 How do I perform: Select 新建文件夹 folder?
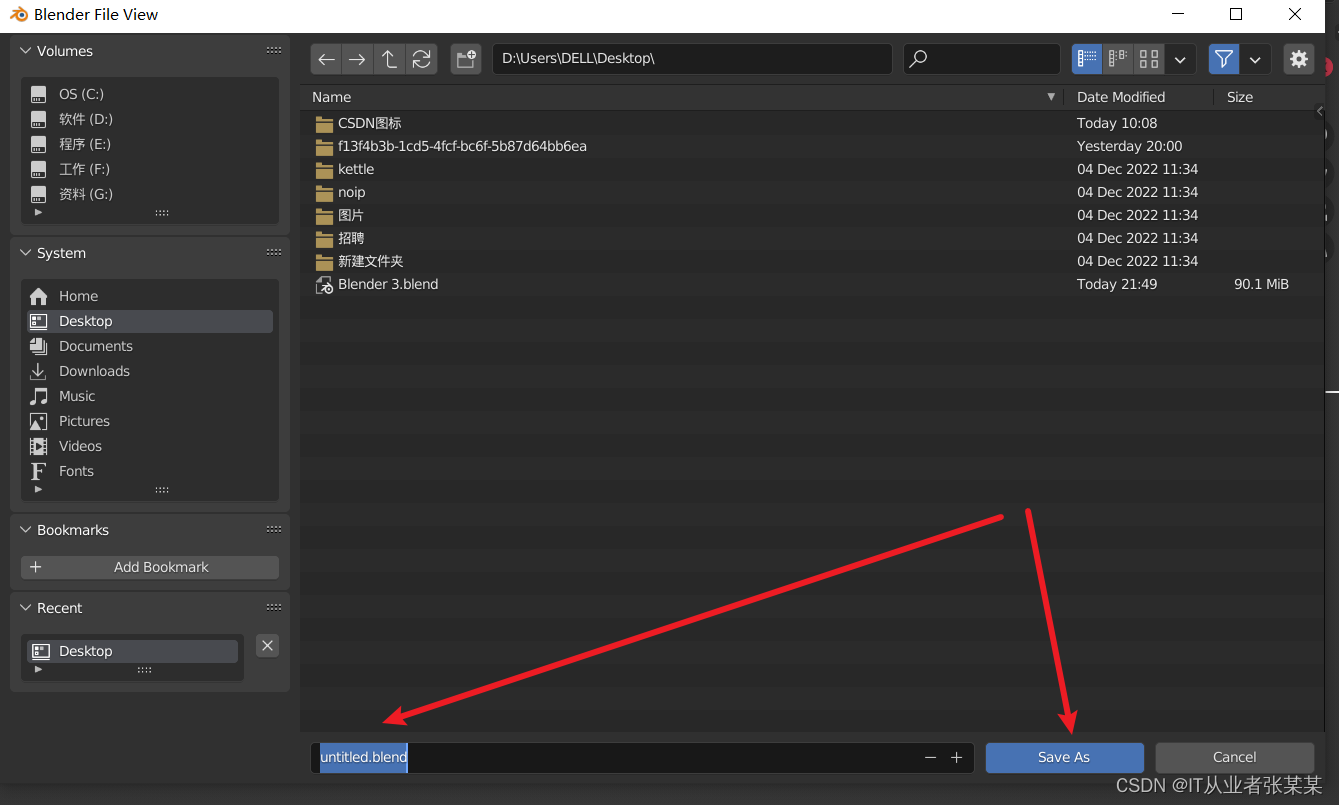(812, 261)
